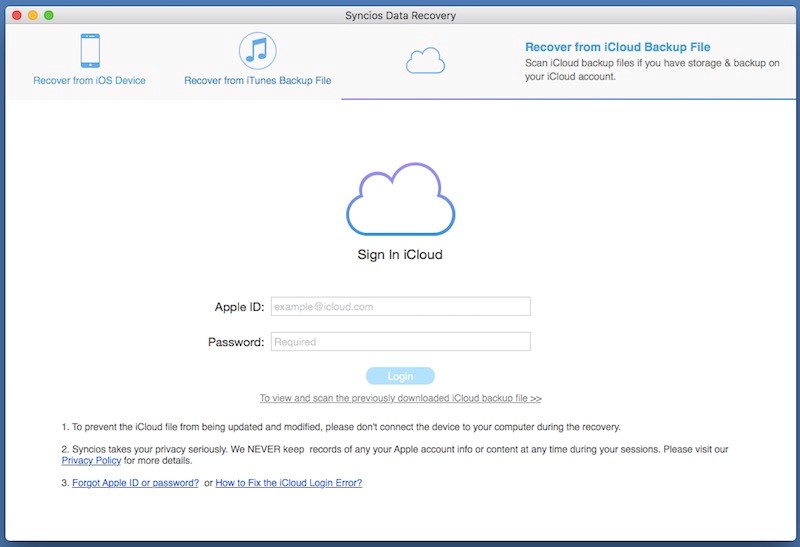Focus the Password text field

tap(400, 342)
